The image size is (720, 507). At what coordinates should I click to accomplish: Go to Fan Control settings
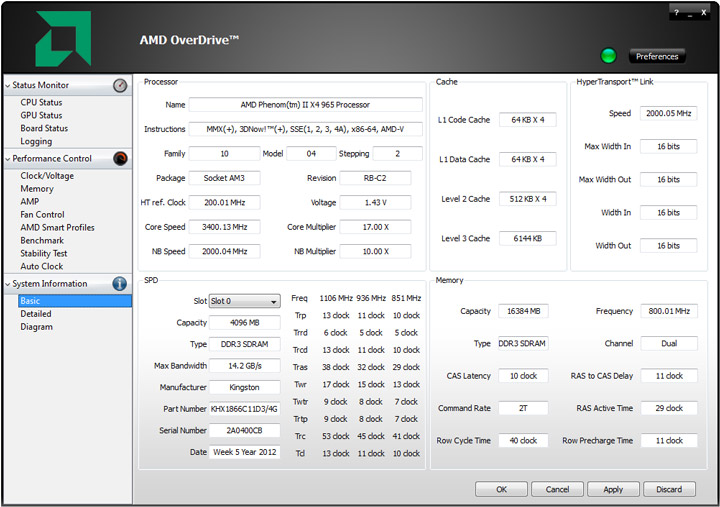pos(42,215)
